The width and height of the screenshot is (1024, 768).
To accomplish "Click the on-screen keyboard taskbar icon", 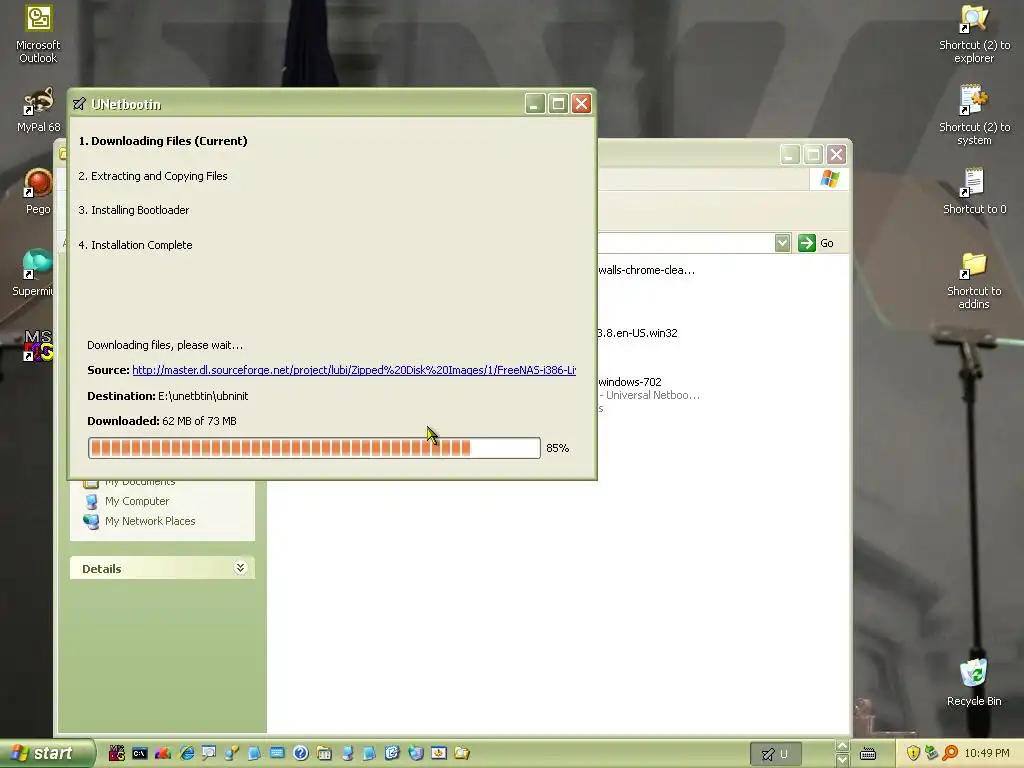I will point(868,754).
